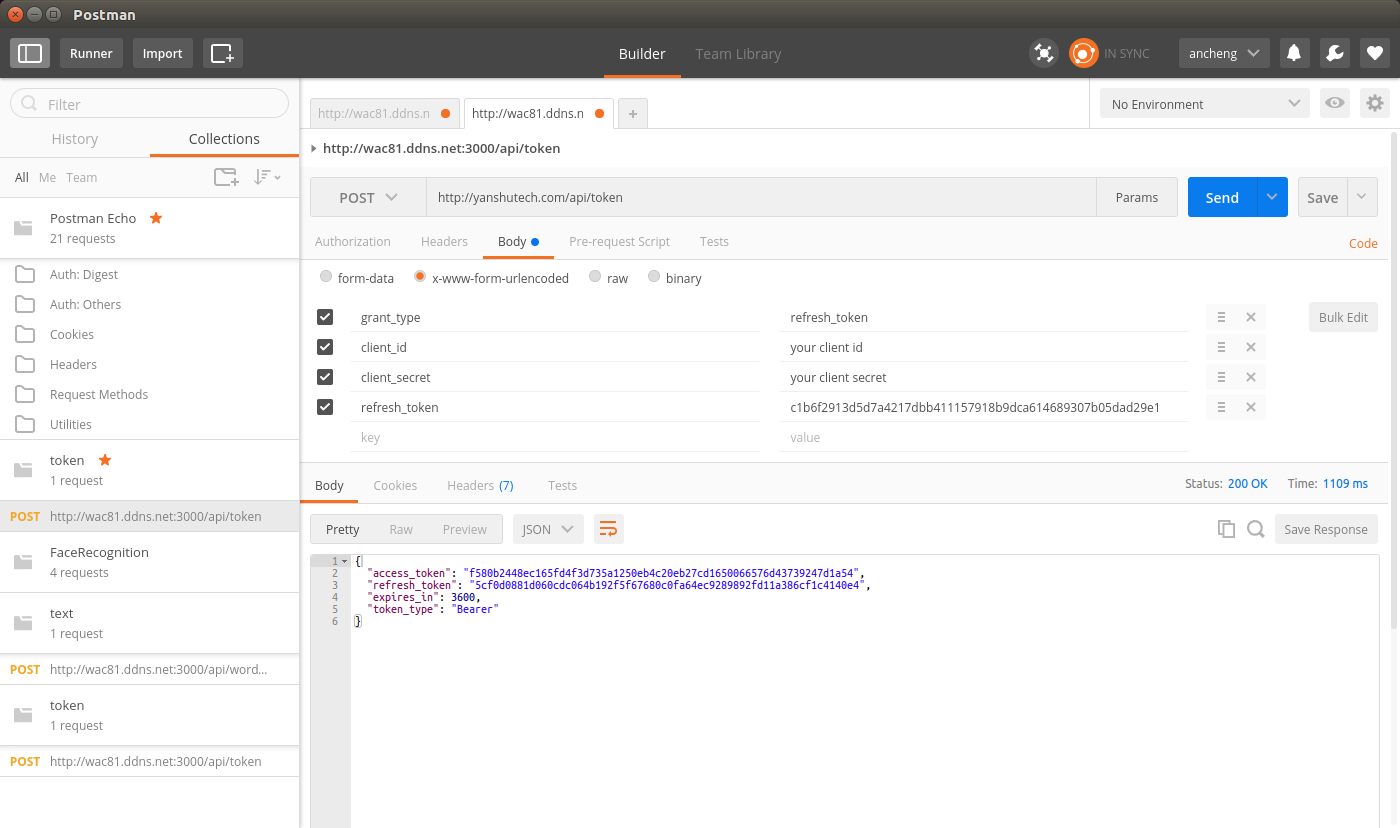Click drag handle of refresh_token row
This screenshot has height=828, width=1400.
click(1221, 407)
